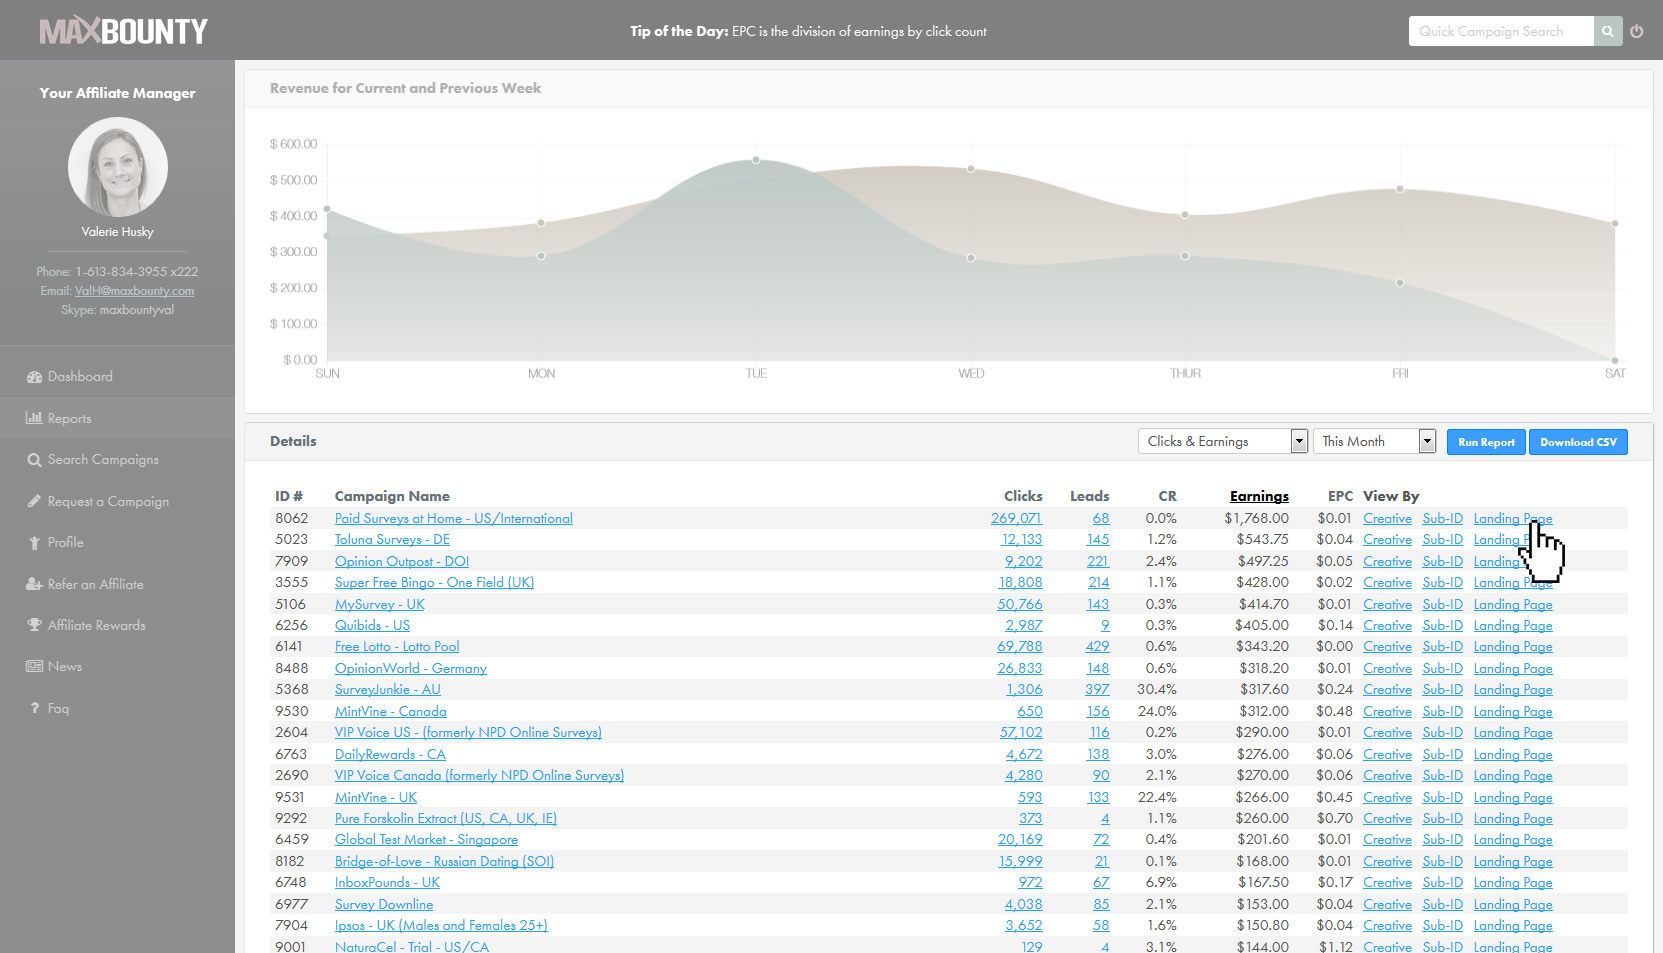Click the Faq question mark icon

click(x=34, y=708)
